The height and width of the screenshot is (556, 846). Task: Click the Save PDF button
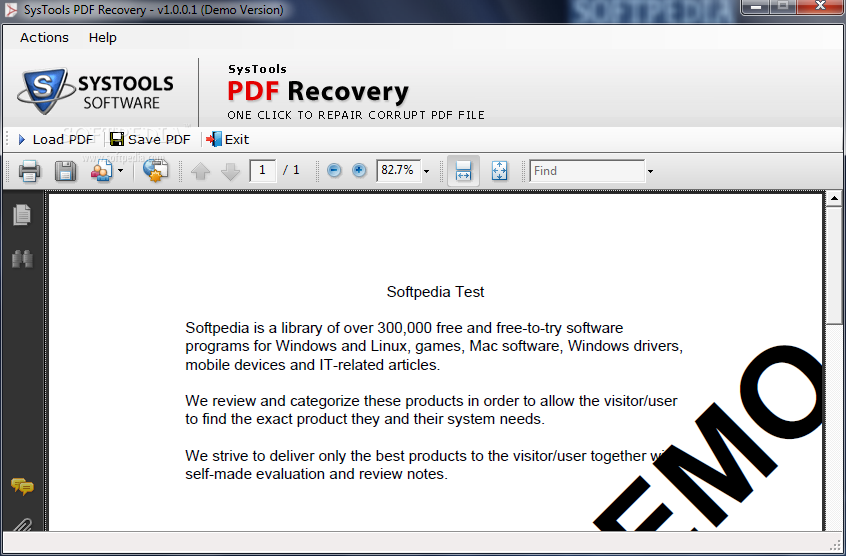tap(151, 140)
